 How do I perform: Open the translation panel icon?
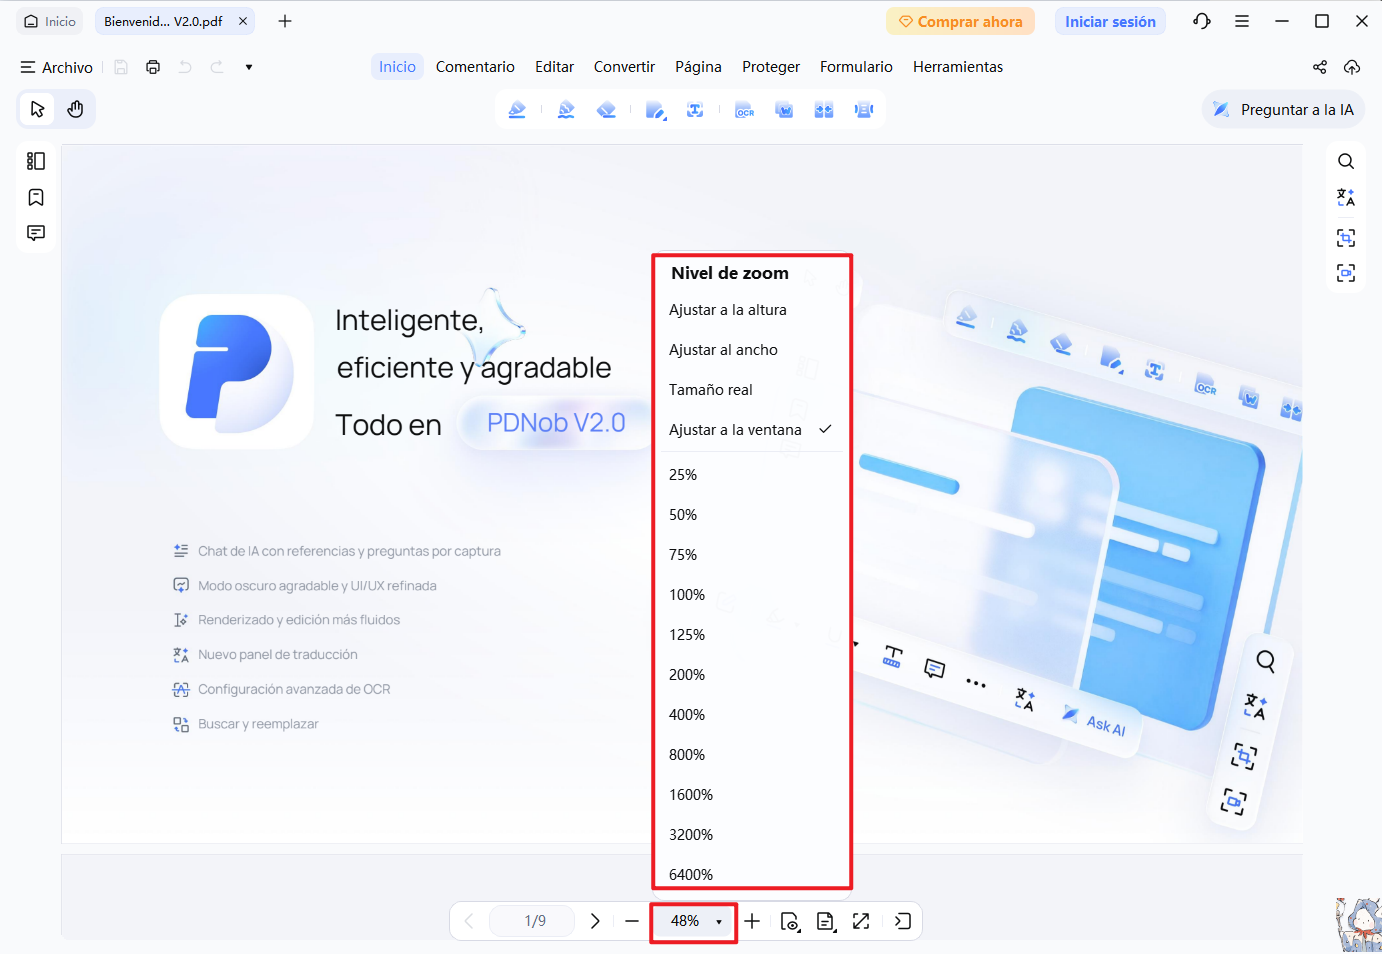(x=1346, y=198)
